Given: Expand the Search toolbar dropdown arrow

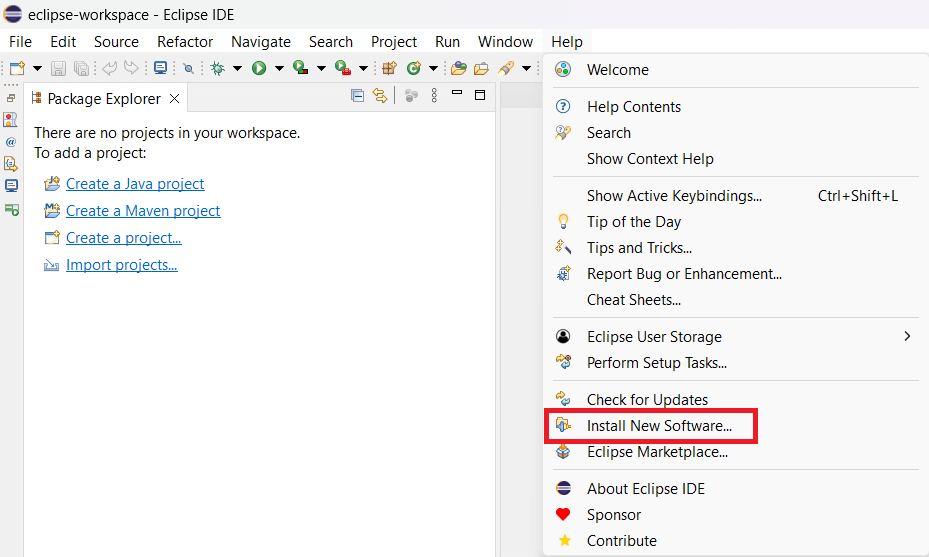Looking at the screenshot, I should coord(526,69).
